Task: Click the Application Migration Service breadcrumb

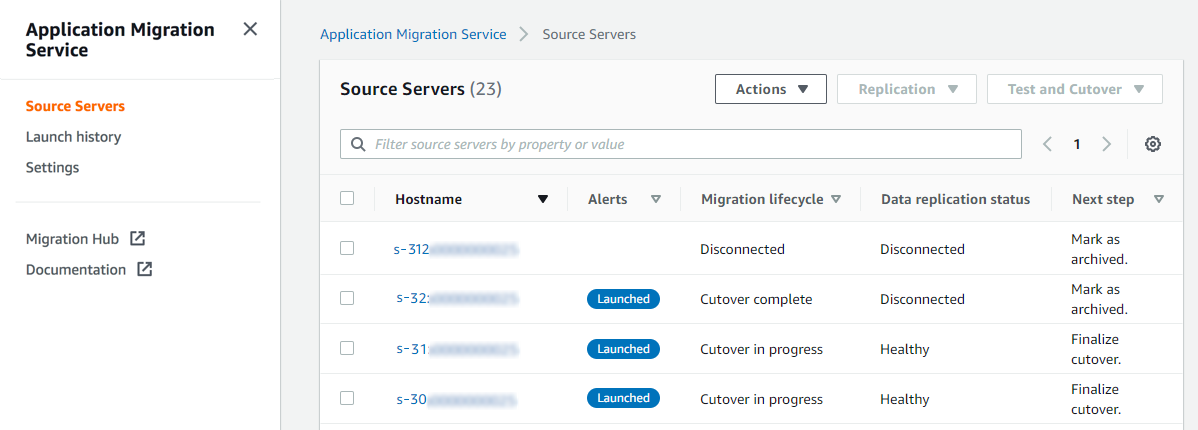Action: pos(413,34)
